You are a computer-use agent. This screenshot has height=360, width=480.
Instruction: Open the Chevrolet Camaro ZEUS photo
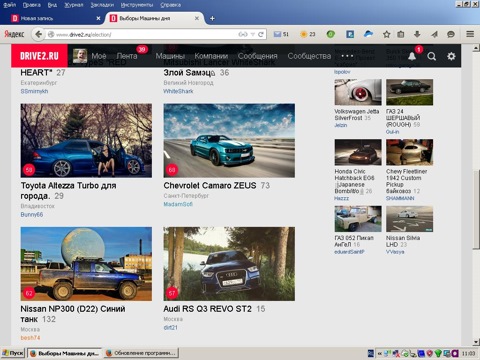pos(229,140)
